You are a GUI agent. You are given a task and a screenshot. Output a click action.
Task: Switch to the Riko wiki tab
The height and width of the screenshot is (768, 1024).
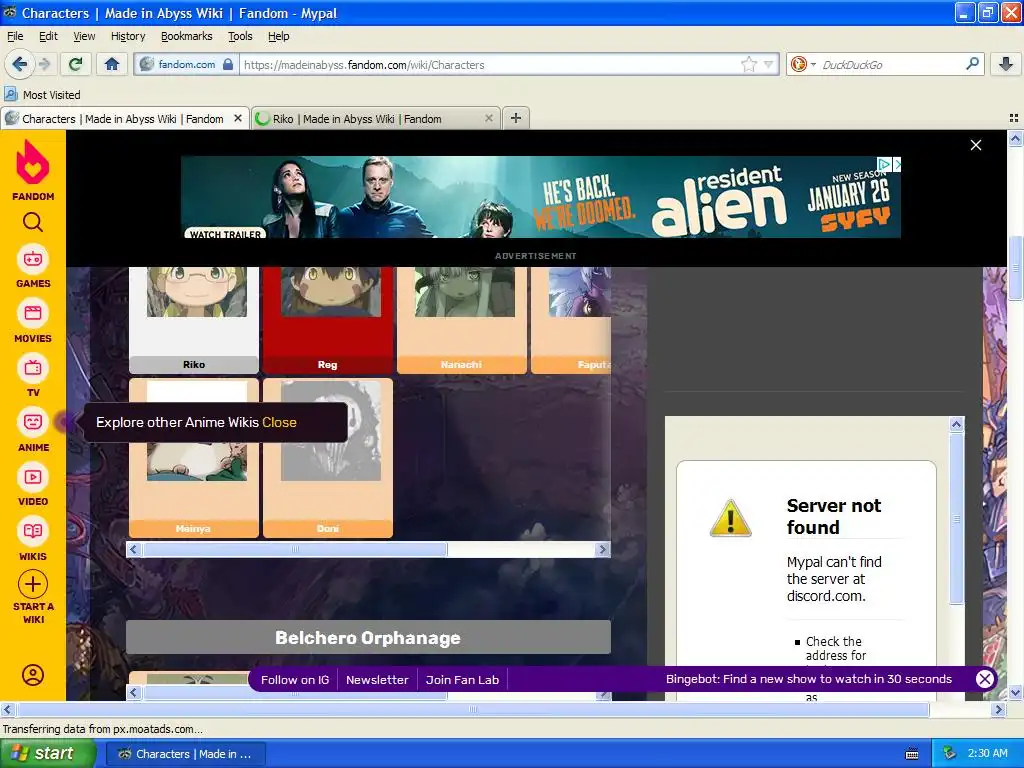pyautogui.click(x=375, y=118)
